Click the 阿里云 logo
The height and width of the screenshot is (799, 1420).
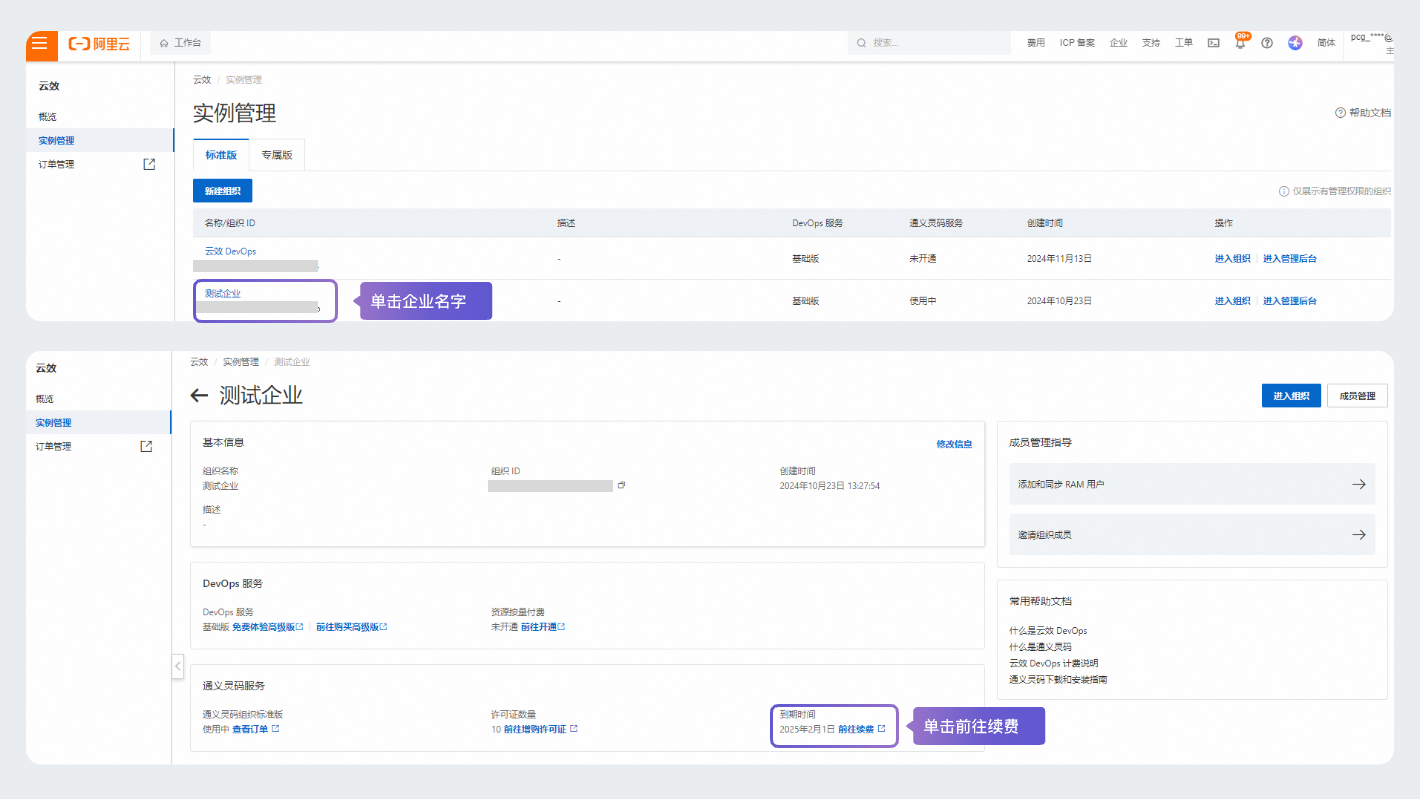tap(99, 44)
